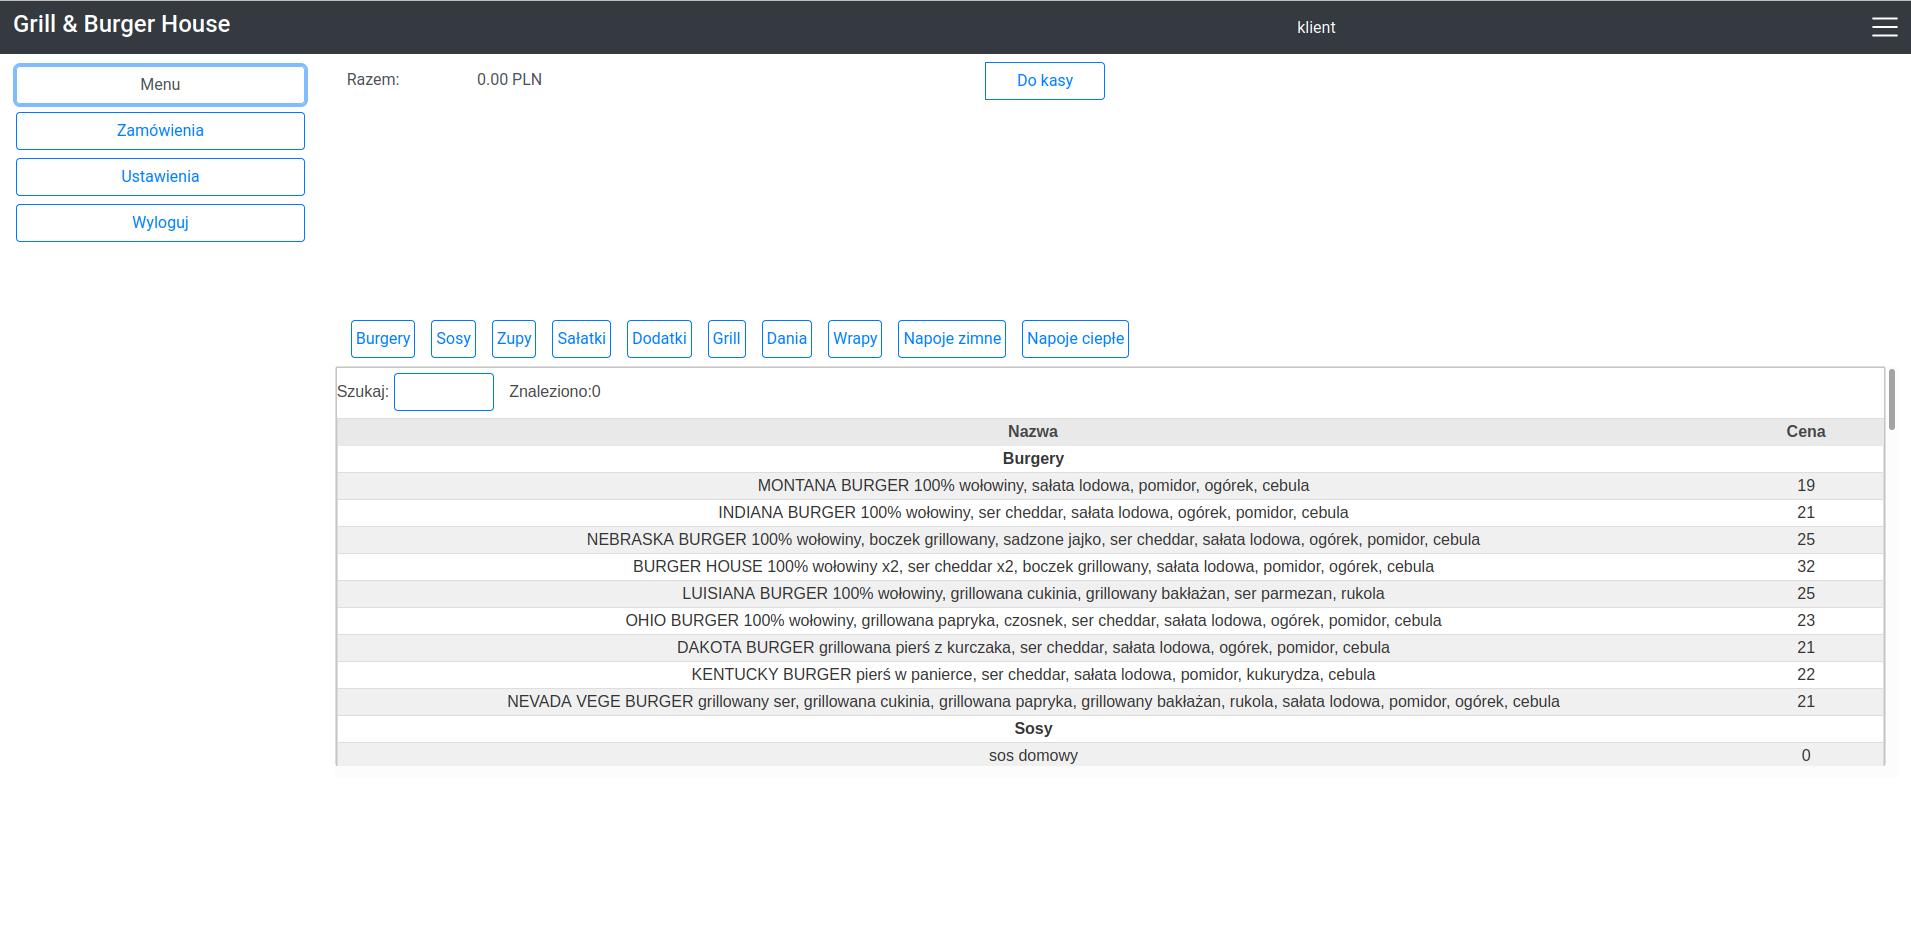Open the Dodatki category
The image size is (1911, 930).
tap(659, 339)
